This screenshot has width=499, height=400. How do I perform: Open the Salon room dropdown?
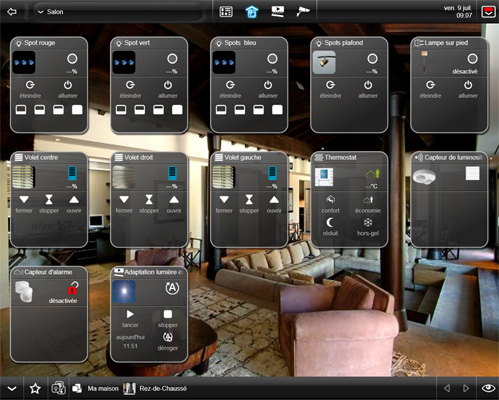[118, 12]
